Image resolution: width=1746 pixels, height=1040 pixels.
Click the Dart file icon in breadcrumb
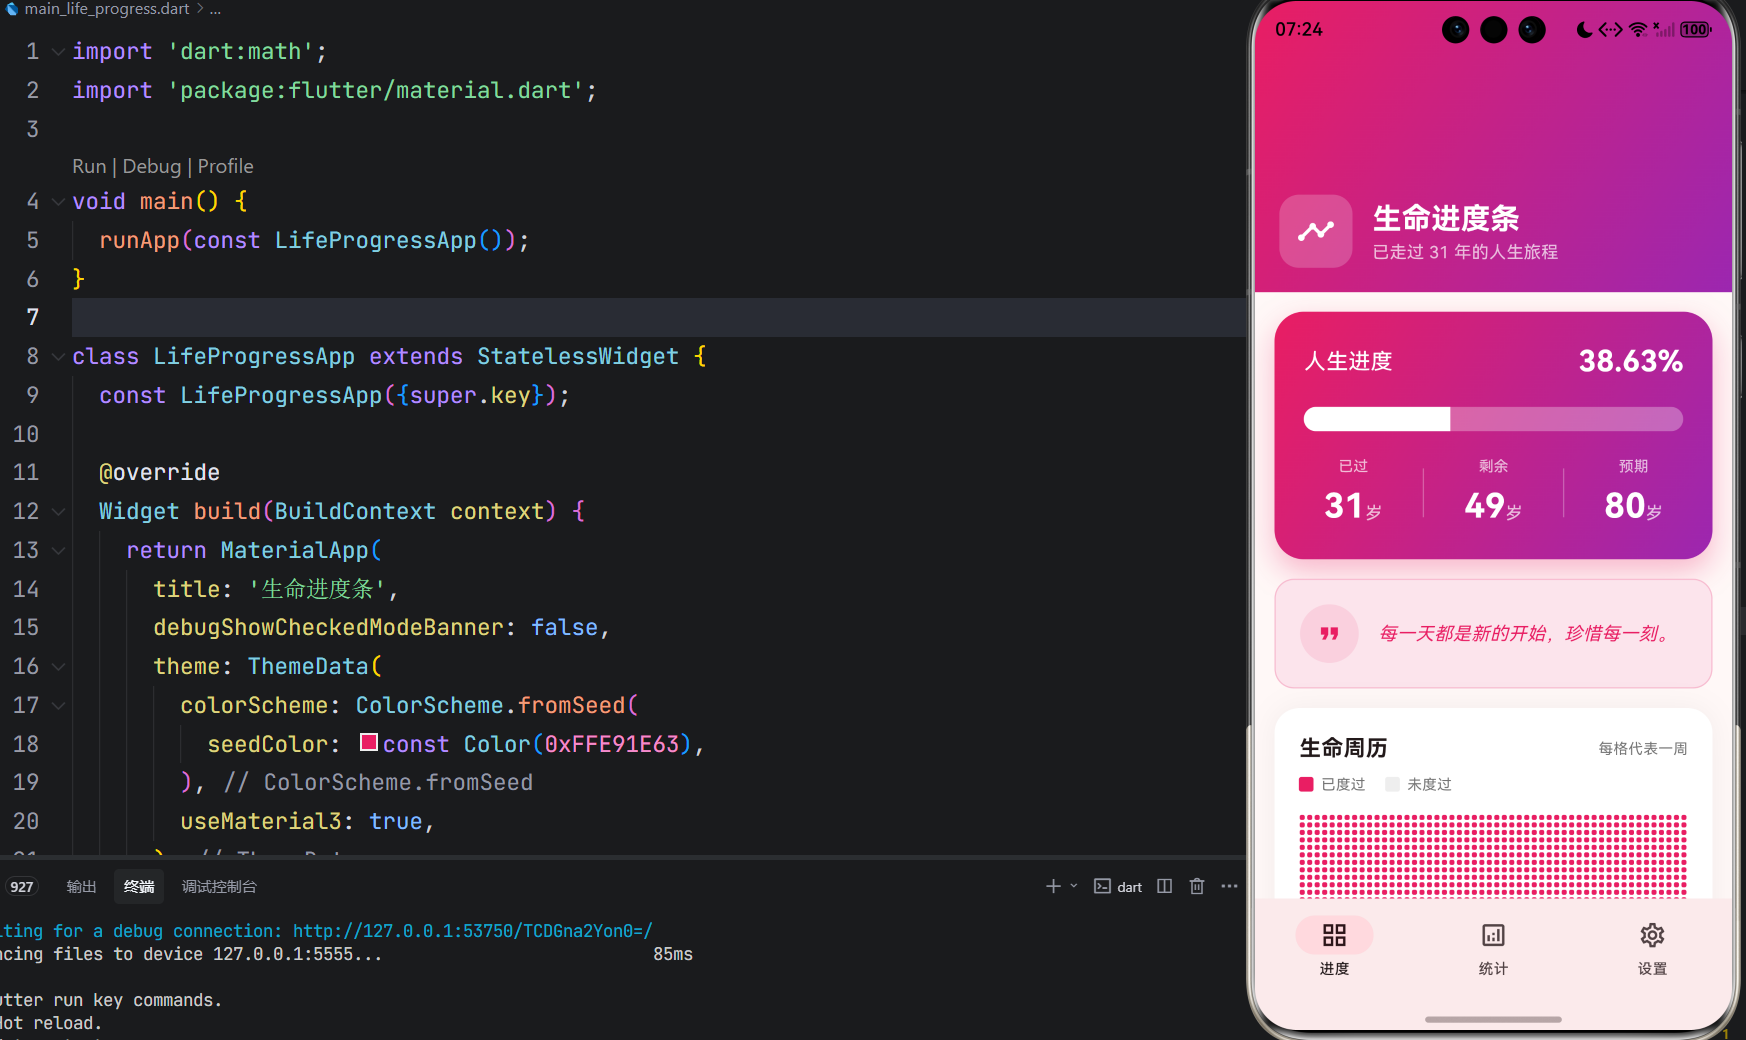coord(11,9)
